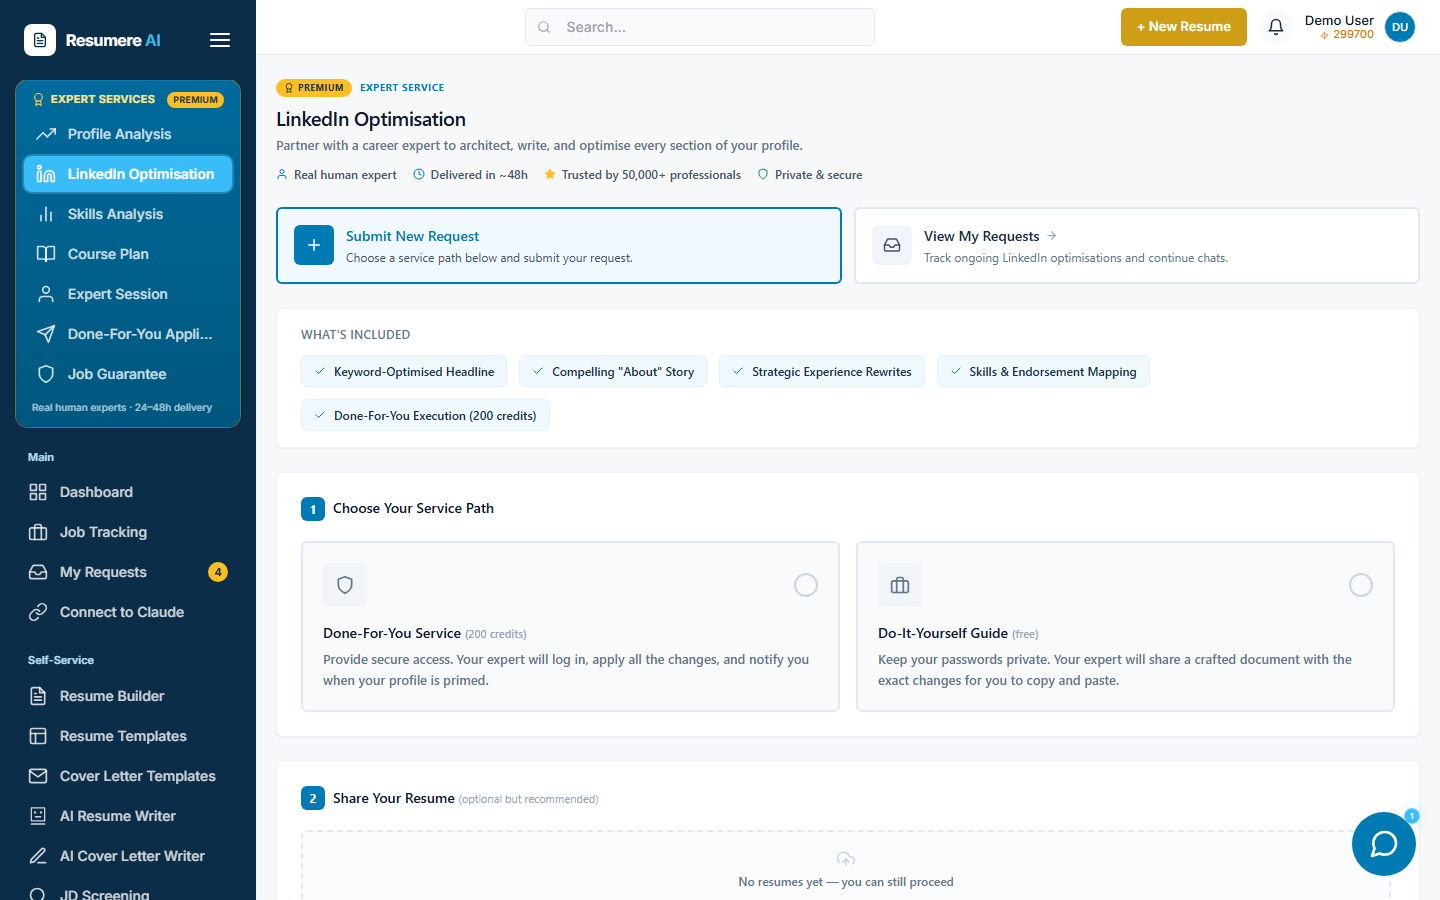Click the Submit New Request heading

coord(412,236)
